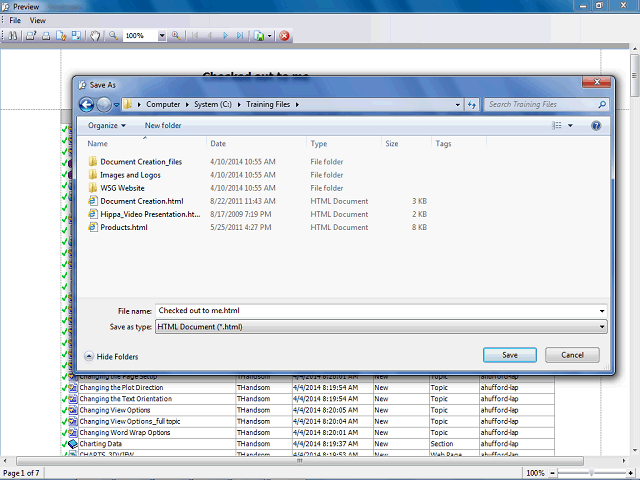Open the File name dropdown arrow
The image size is (640, 480).
pos(602,311)
